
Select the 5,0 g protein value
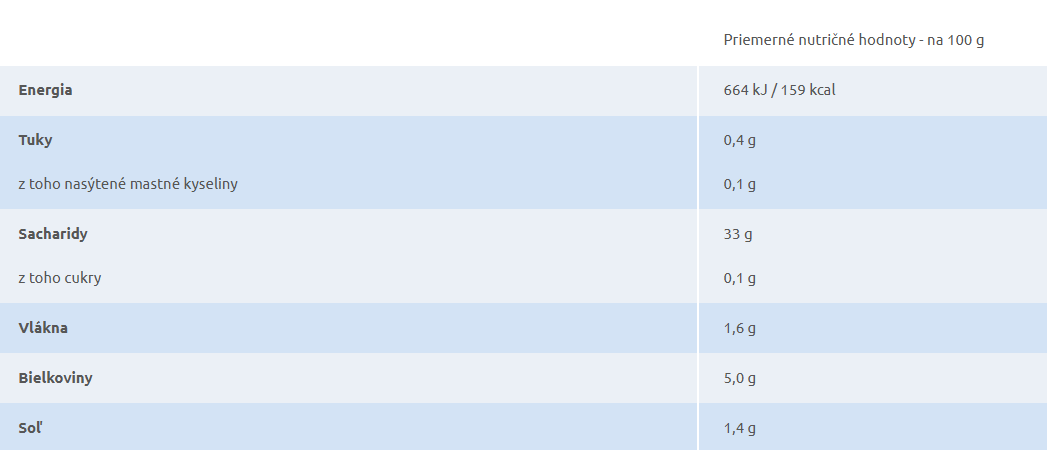740,379
